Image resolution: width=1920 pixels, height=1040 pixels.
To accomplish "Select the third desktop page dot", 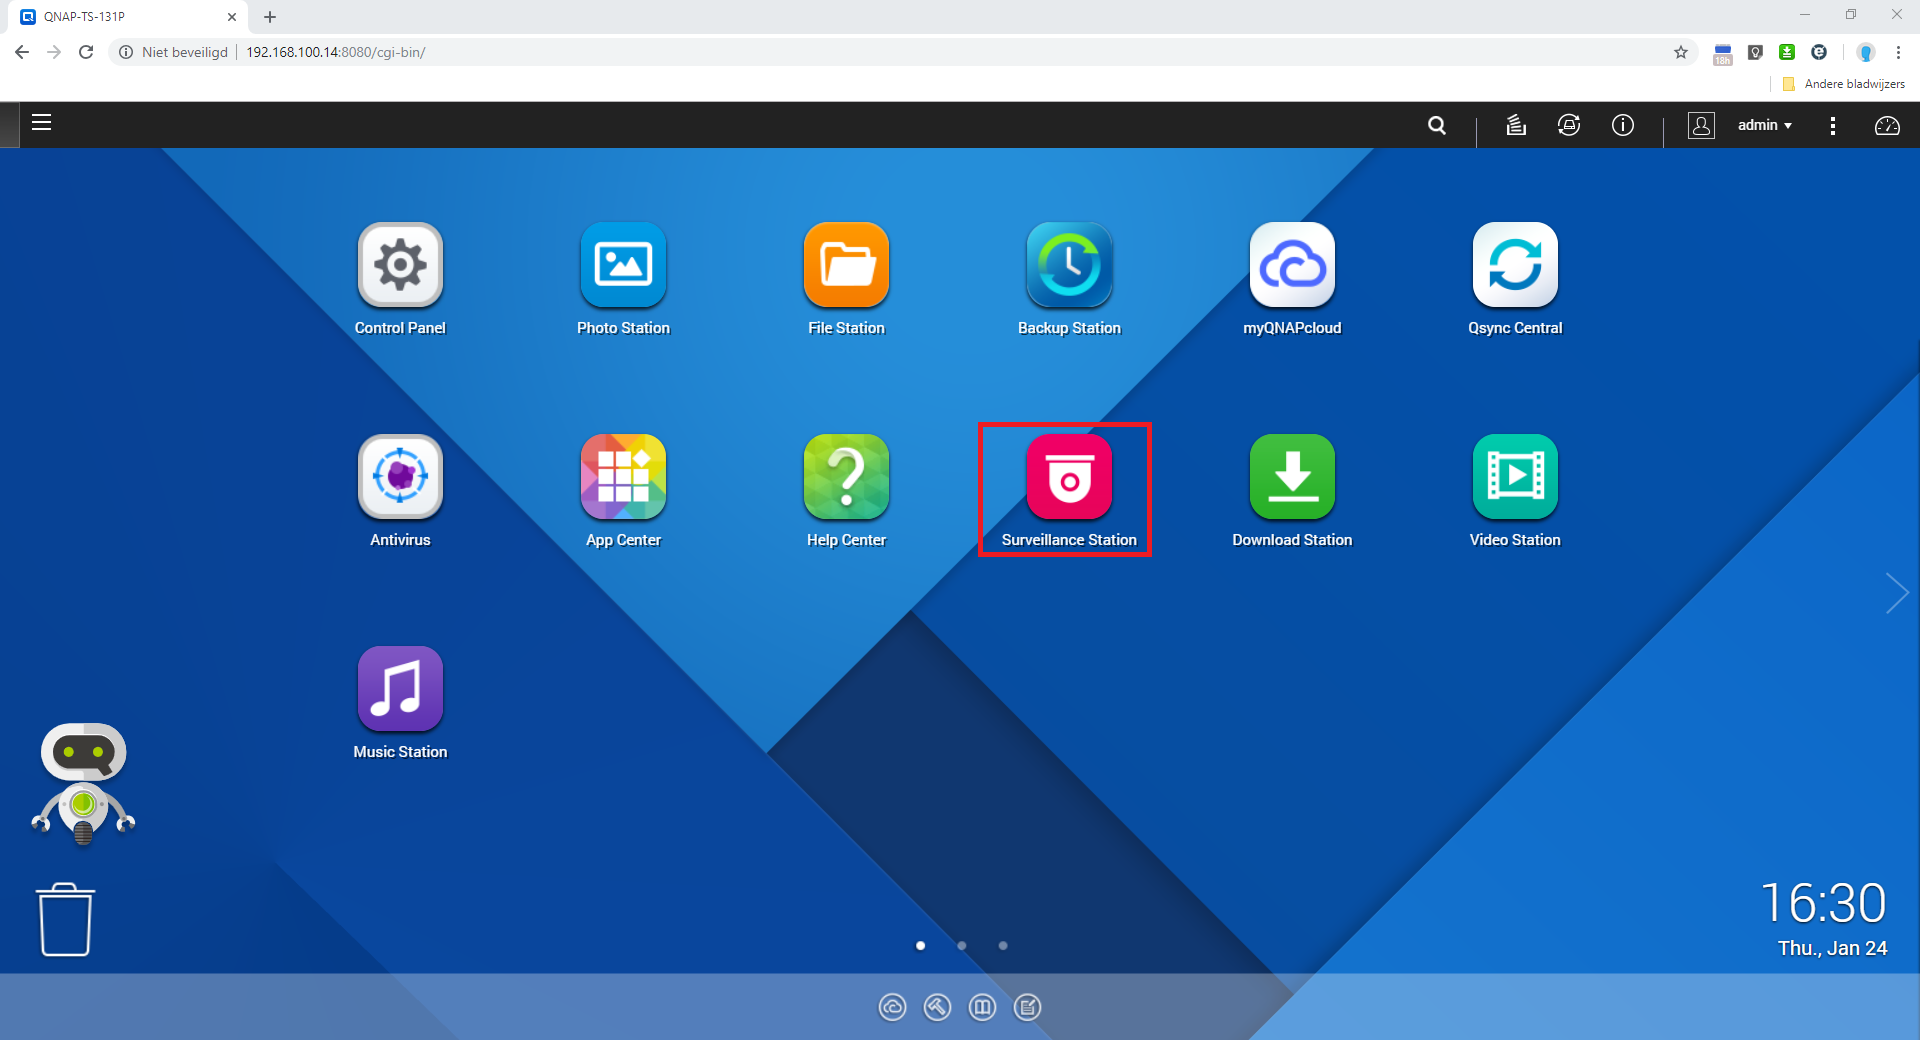I will [x=1003, y=945].
